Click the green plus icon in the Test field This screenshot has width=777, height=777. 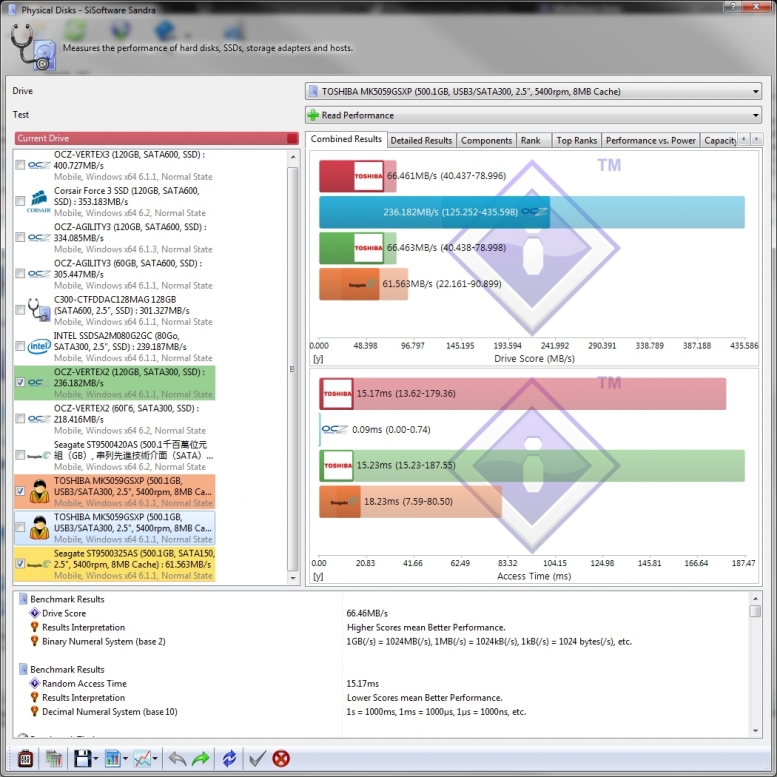click(x=313, y=115)
